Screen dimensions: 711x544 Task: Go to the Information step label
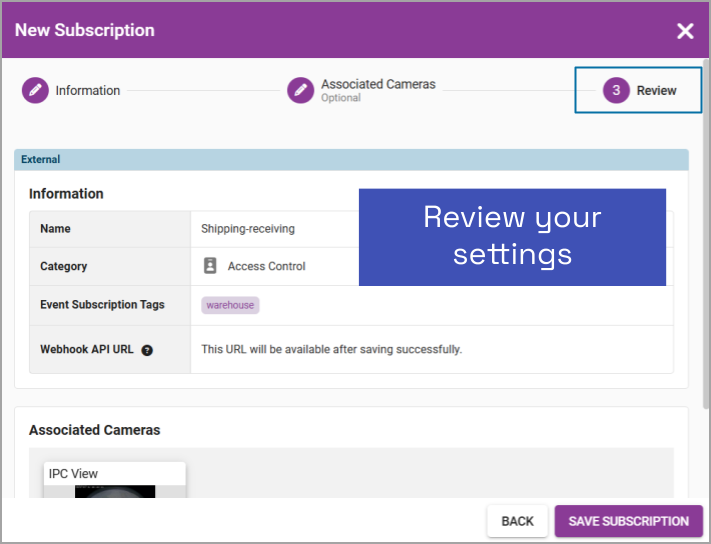tap(88, 91)
